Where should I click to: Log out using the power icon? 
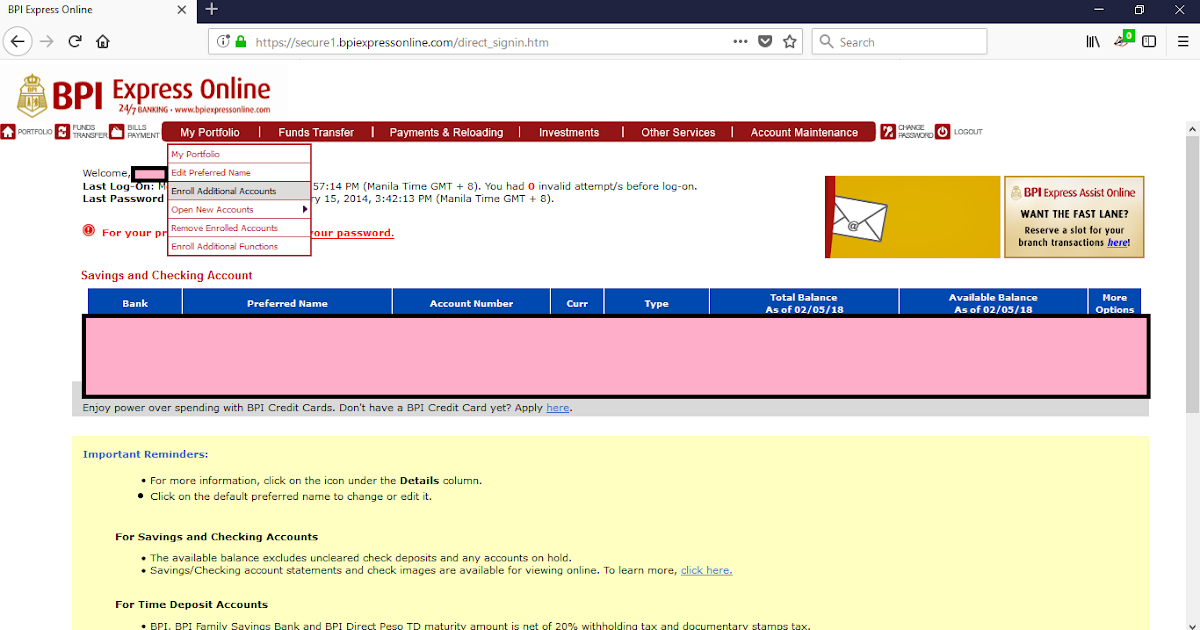point(941,131)
